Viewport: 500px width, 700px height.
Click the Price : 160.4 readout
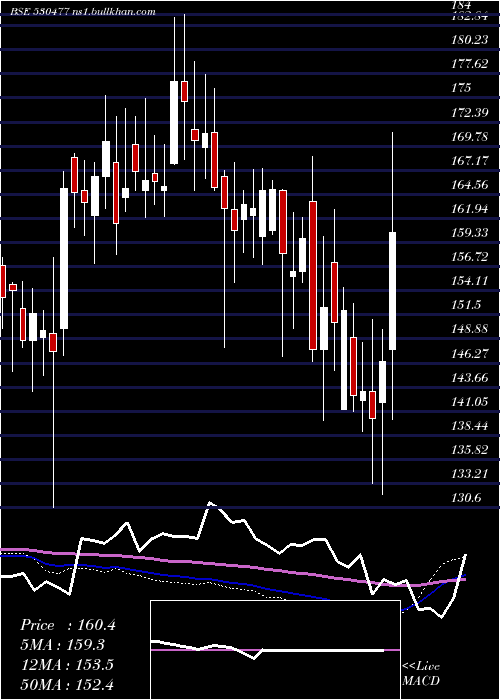(68, 625)
